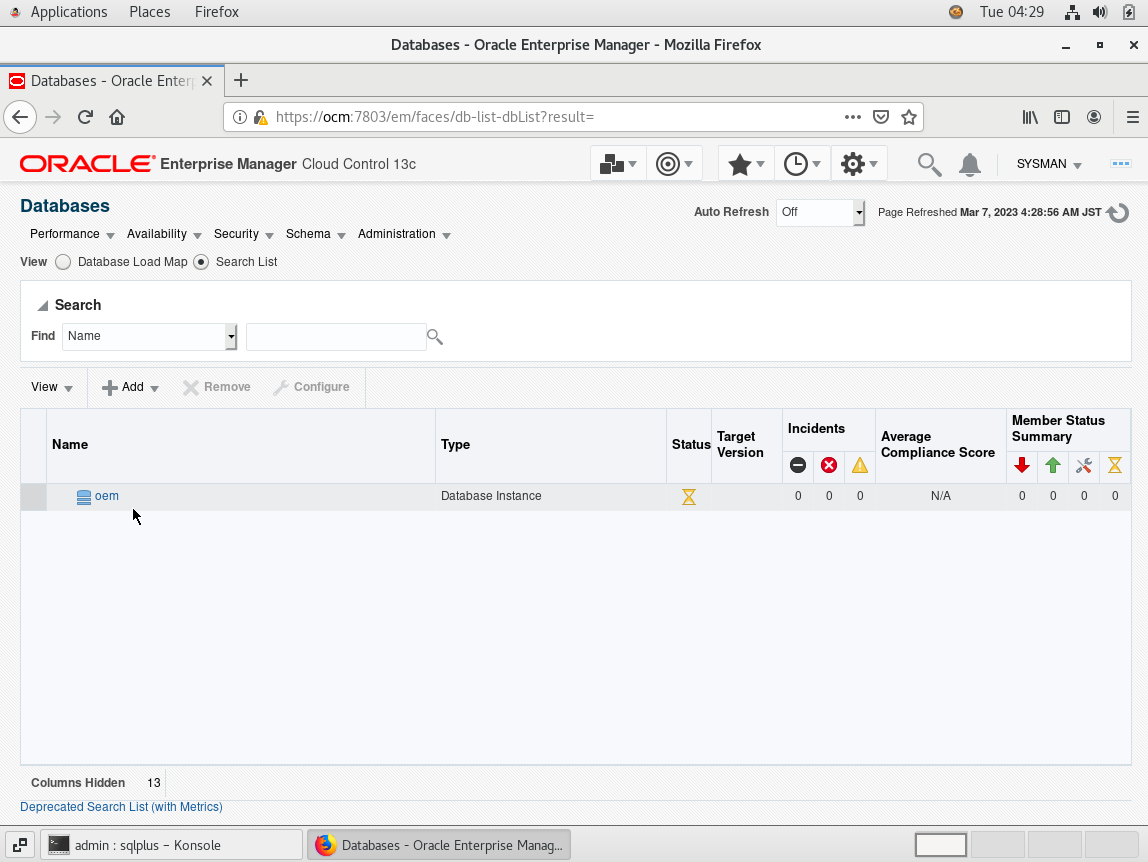Click the Pending hourglass header icon
1148x862 pixels.
tap(1114, 465)
